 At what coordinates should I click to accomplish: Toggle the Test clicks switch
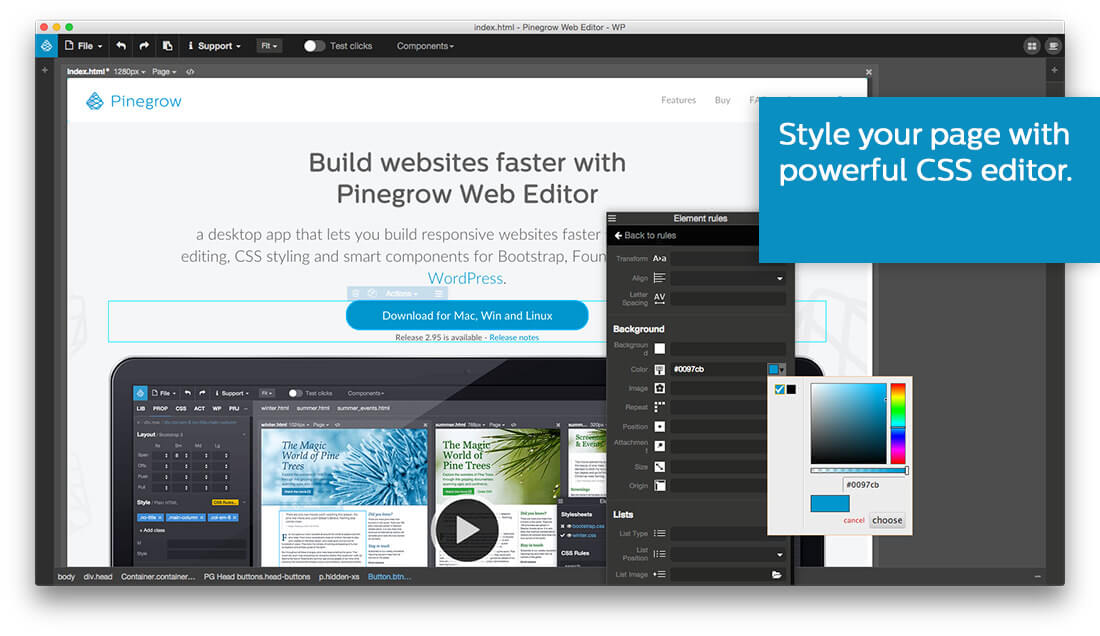(314, 46)
